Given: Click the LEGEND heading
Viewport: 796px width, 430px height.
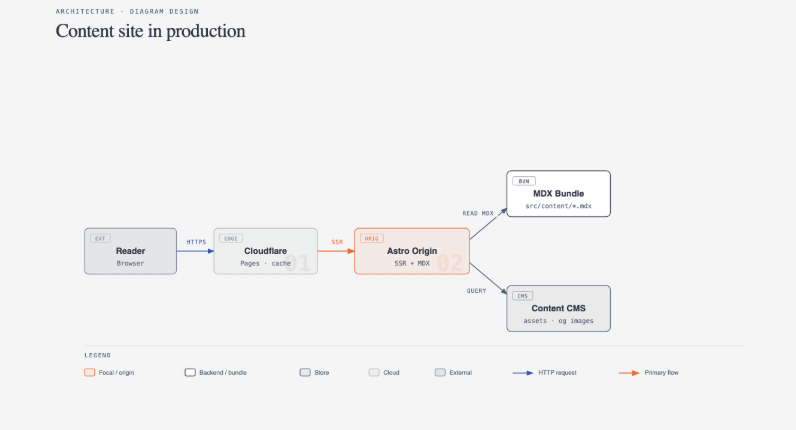Looking at the screenshot, I should 97,355.
